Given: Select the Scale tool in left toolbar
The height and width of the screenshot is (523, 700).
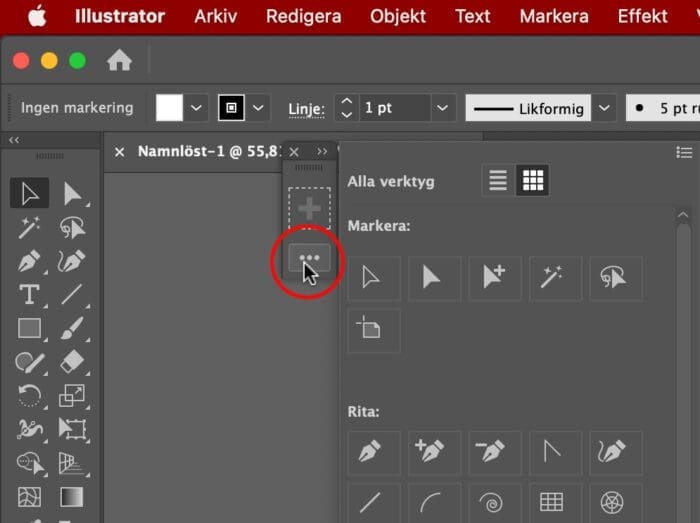Looking at the screenshot, I should [72, 396].
